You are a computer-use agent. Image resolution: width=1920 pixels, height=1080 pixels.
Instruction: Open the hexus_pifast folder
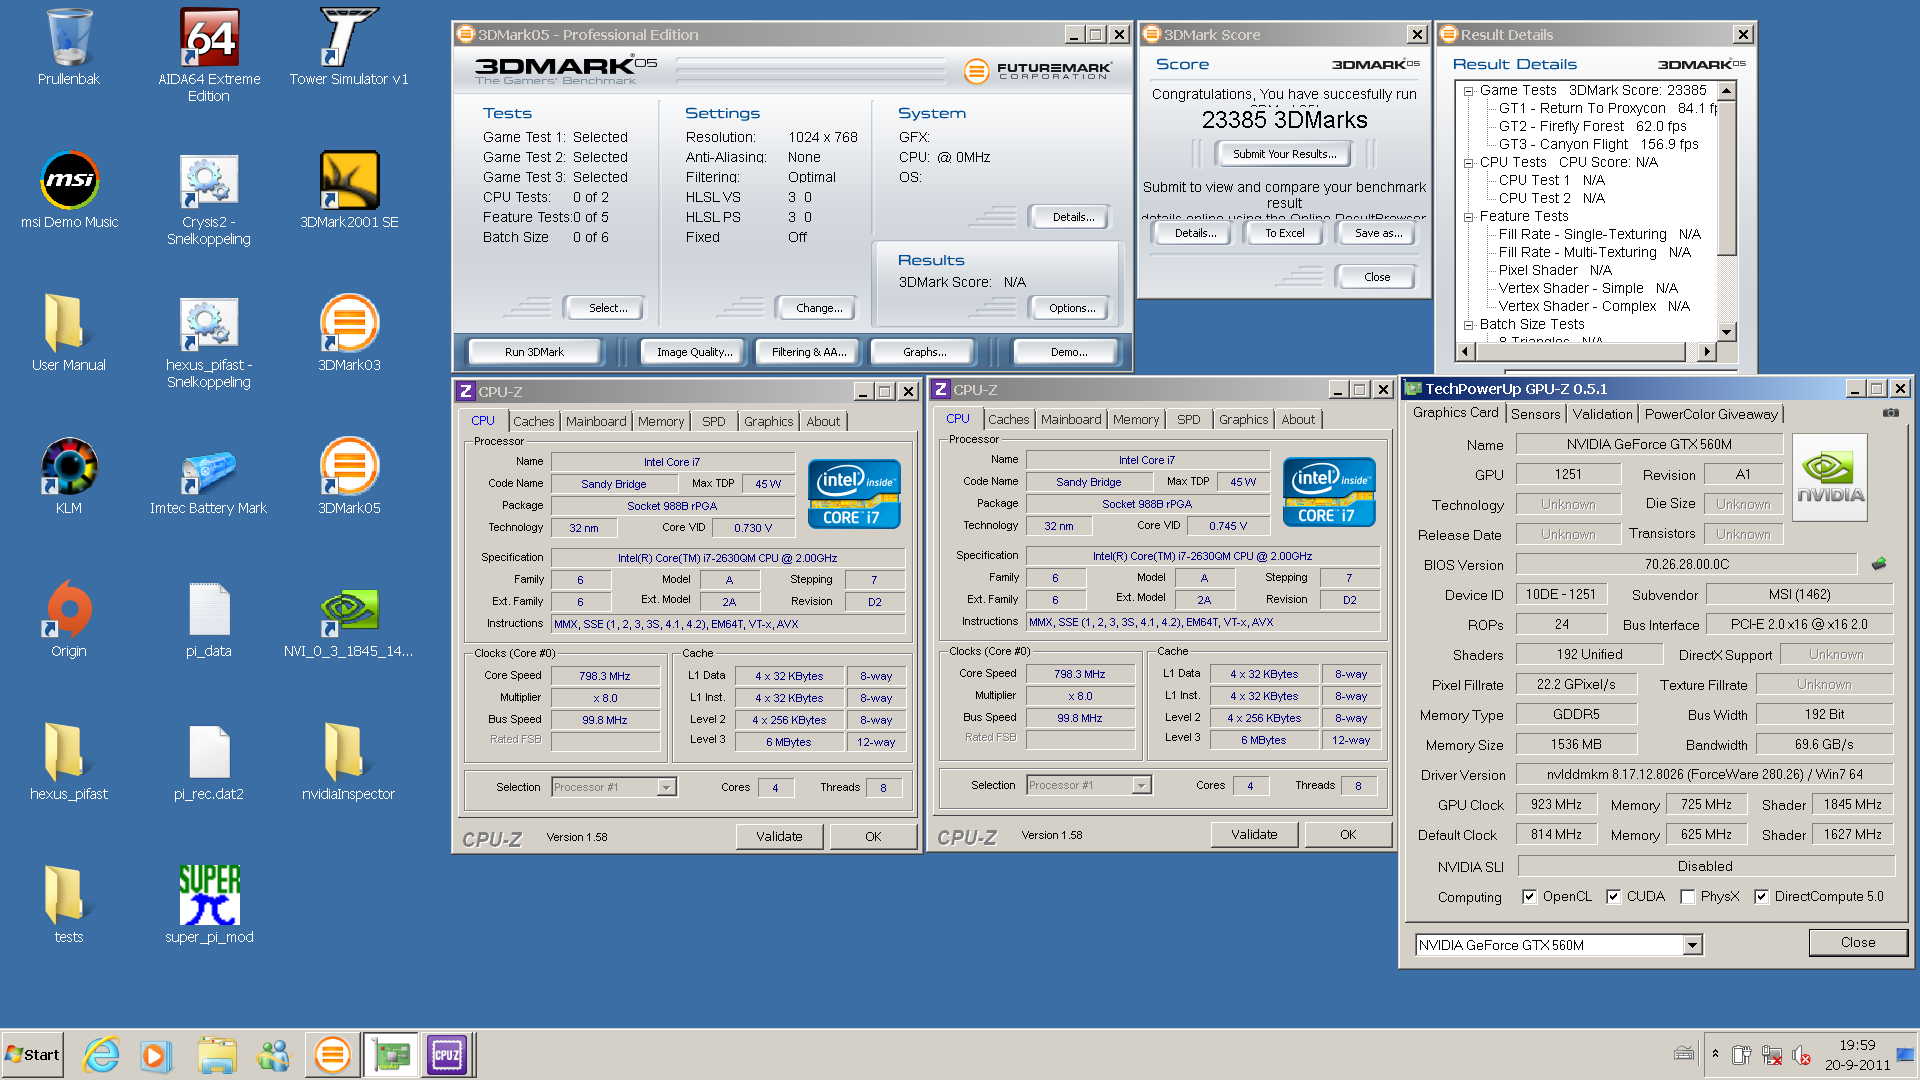69,762
